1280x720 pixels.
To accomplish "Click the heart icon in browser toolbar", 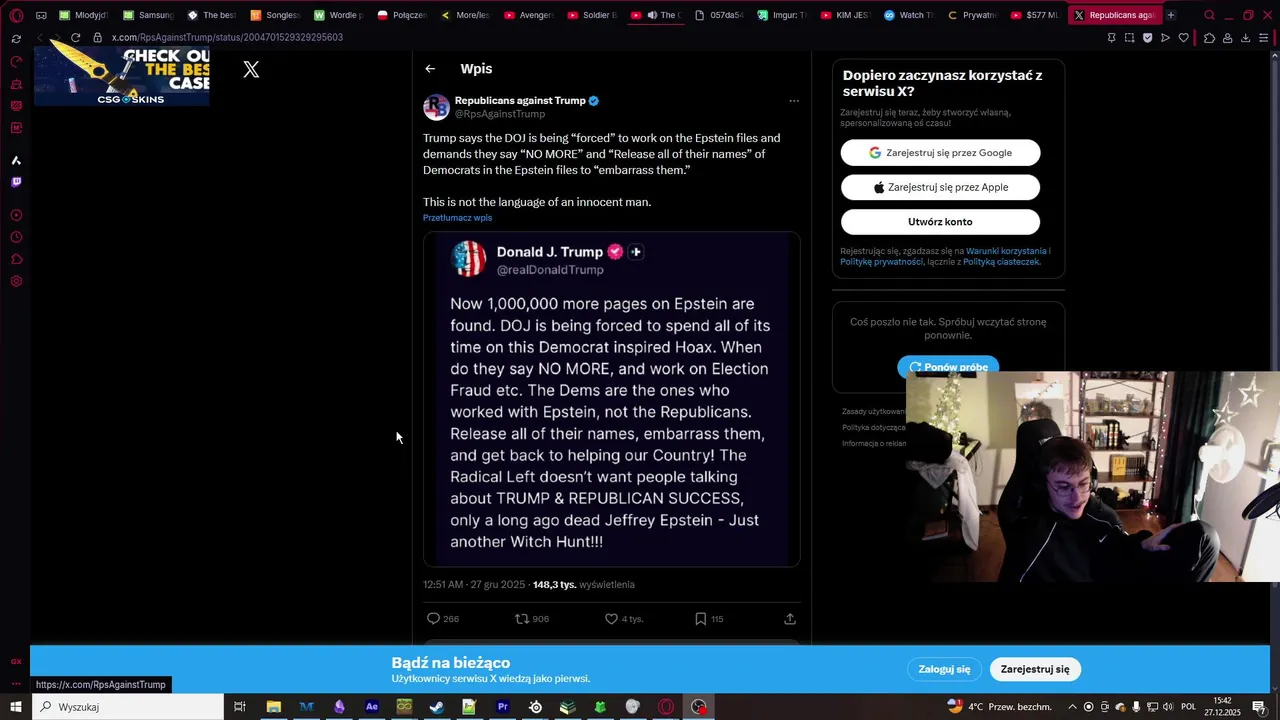I will 1183,38.
